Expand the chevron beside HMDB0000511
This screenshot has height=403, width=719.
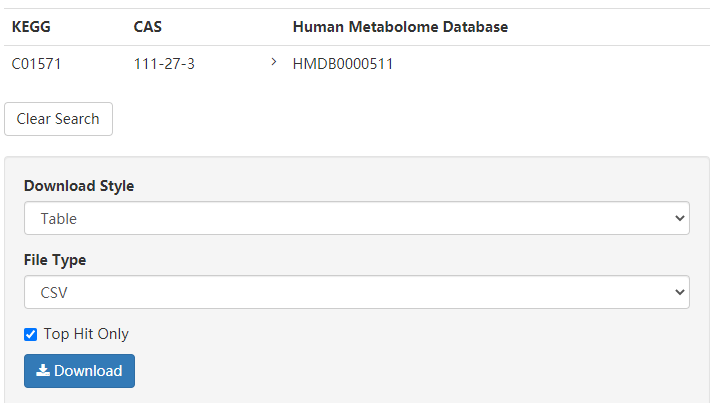[x=274, y=63]
